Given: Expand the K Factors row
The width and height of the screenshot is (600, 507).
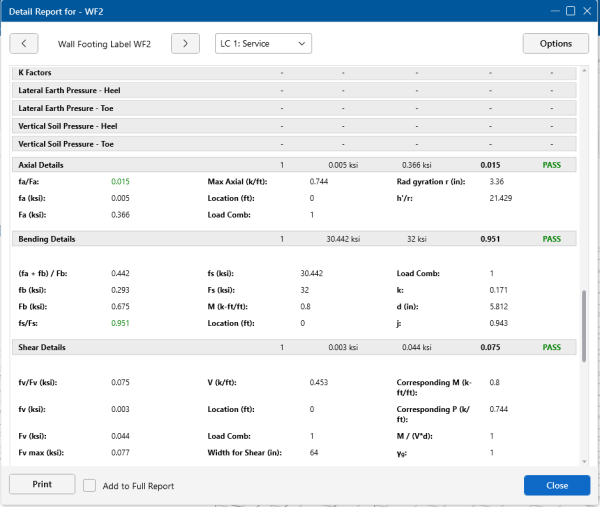Looking at the screenshot, I should click(x=36, y=73).
